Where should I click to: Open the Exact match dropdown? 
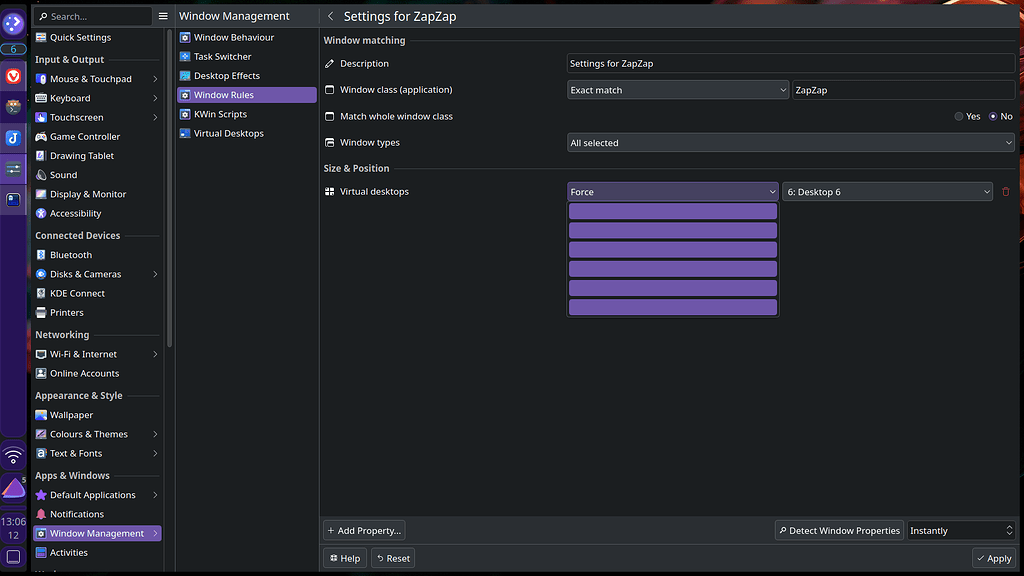[x=678, y=90]
